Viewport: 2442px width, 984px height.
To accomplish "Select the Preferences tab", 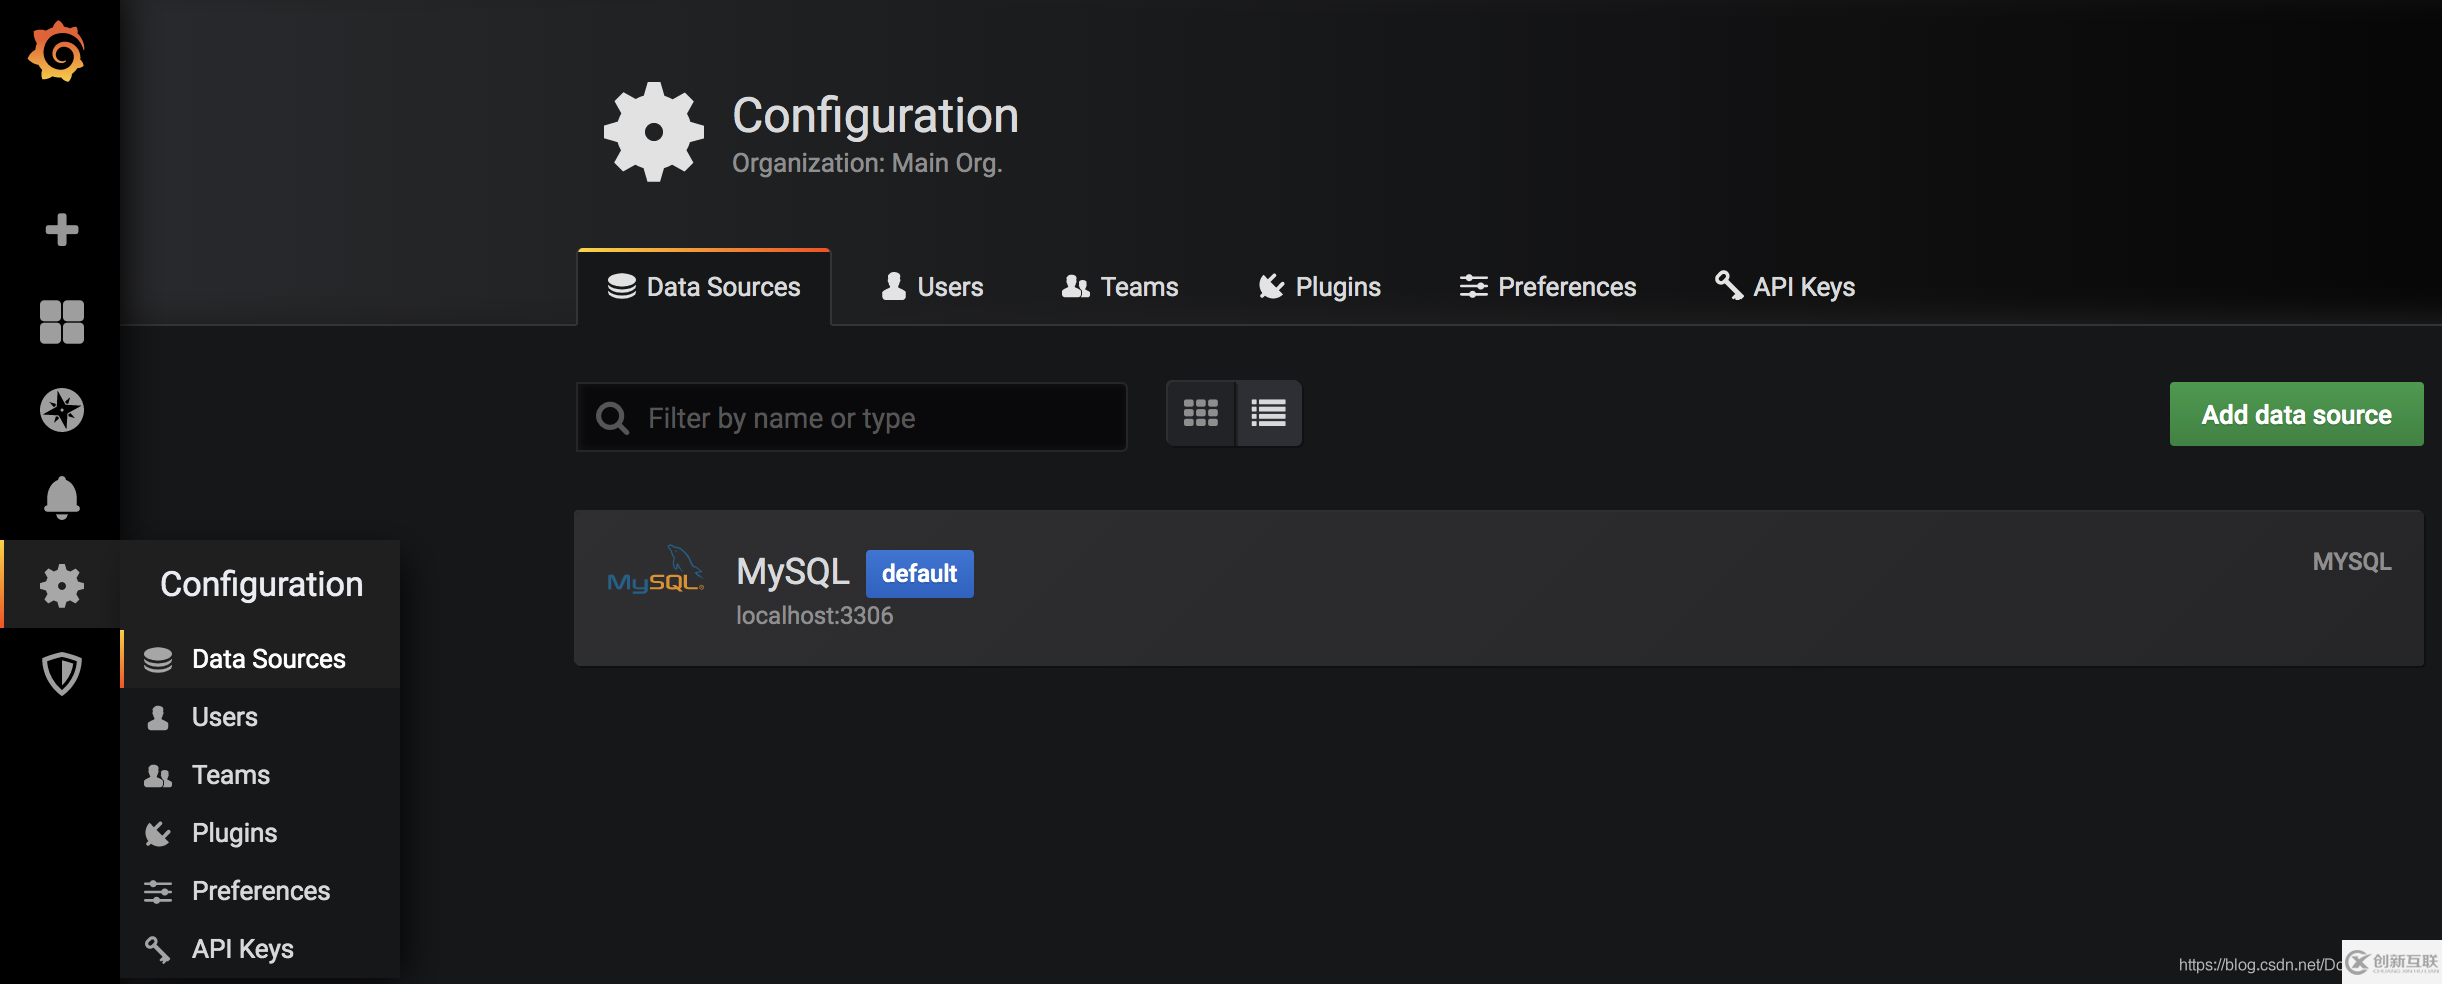I will pos(1548,287).
